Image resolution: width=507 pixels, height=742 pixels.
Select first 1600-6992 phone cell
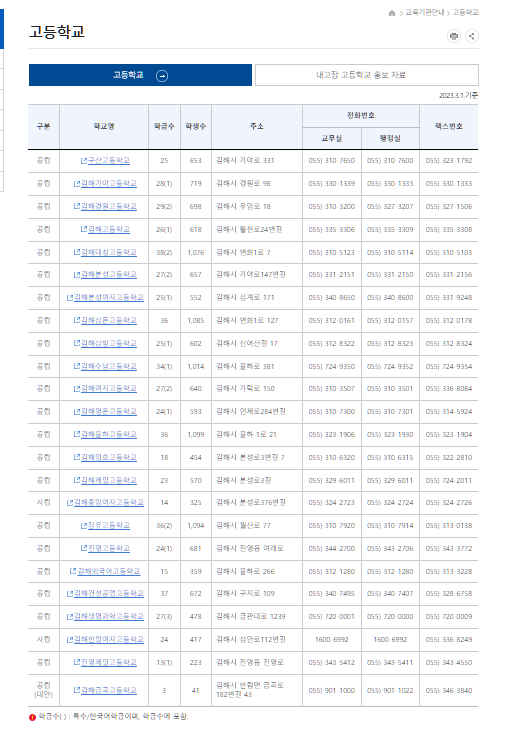(x=331, y=640)
